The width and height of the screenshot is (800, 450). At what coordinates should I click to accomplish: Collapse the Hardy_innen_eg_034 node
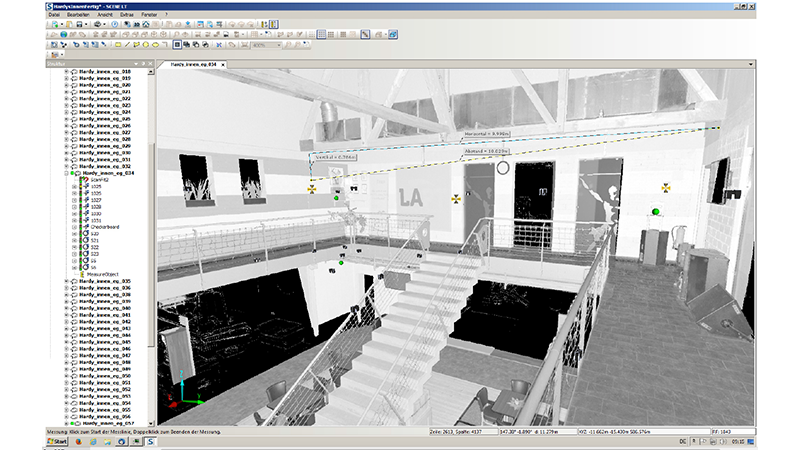coord(66,173)
